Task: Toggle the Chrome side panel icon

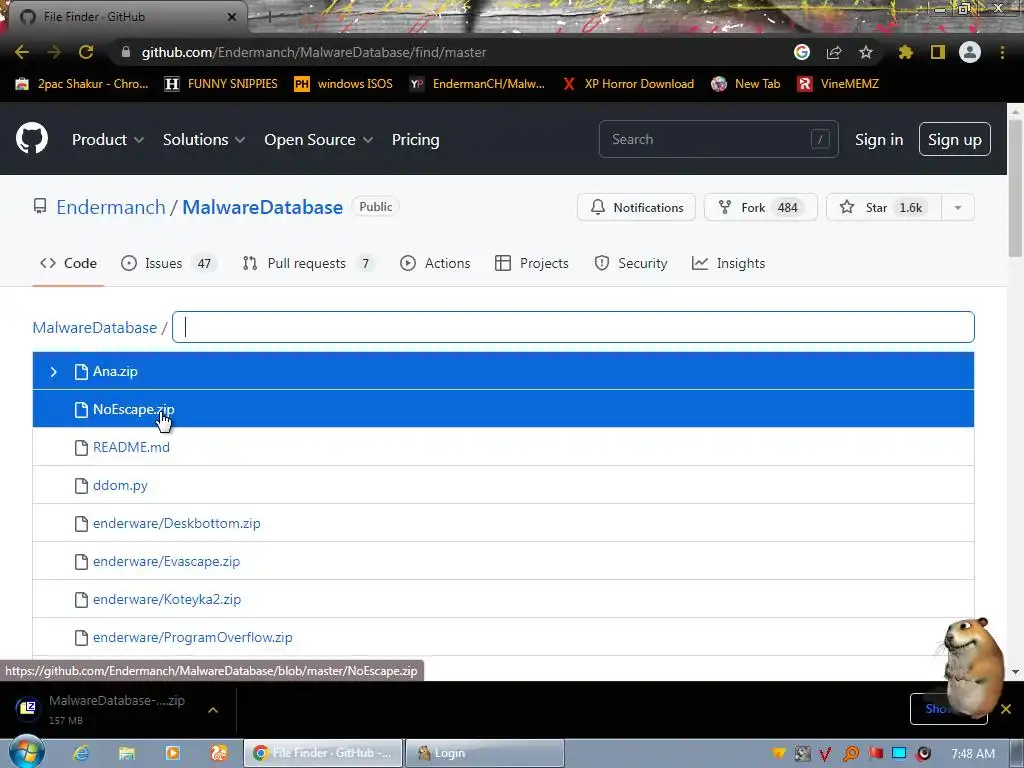Action: [938, 52]
